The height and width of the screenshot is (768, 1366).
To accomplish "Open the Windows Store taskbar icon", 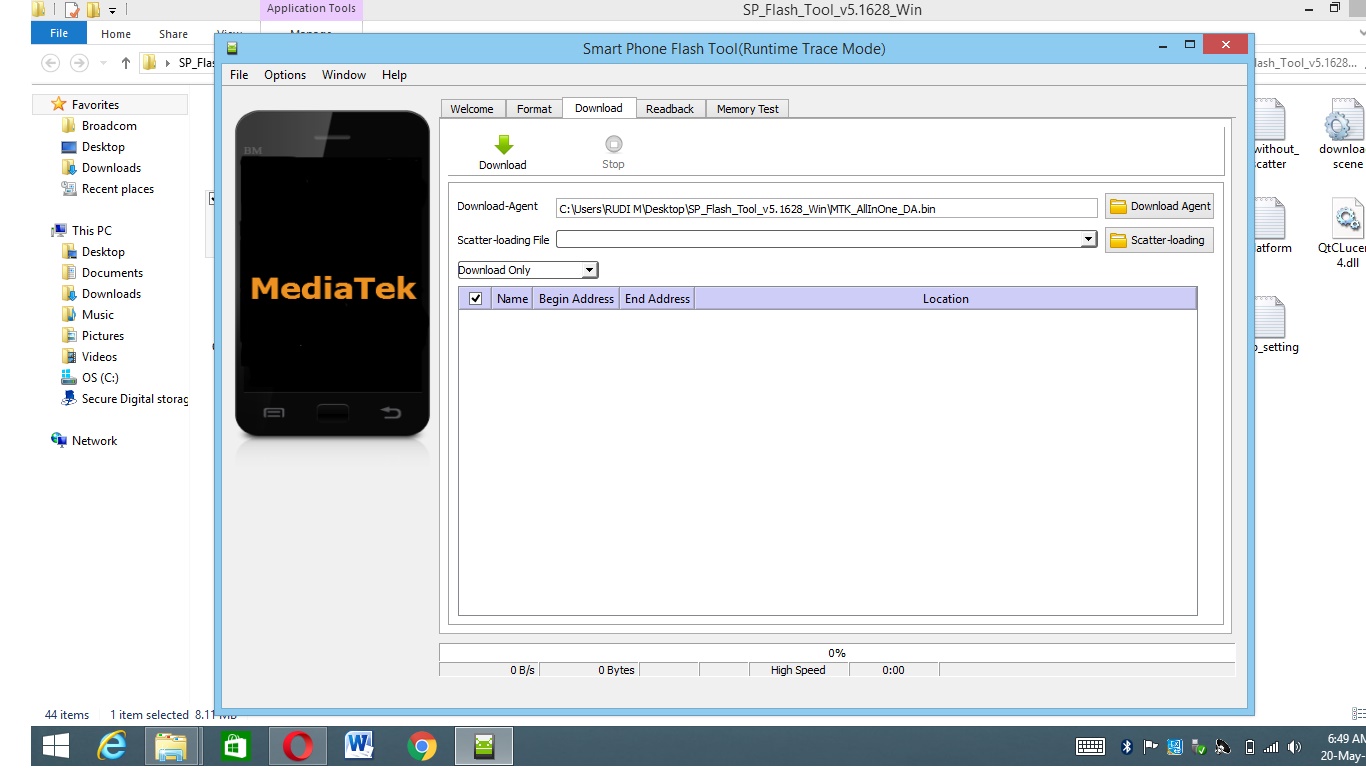I will pos(234,746).
